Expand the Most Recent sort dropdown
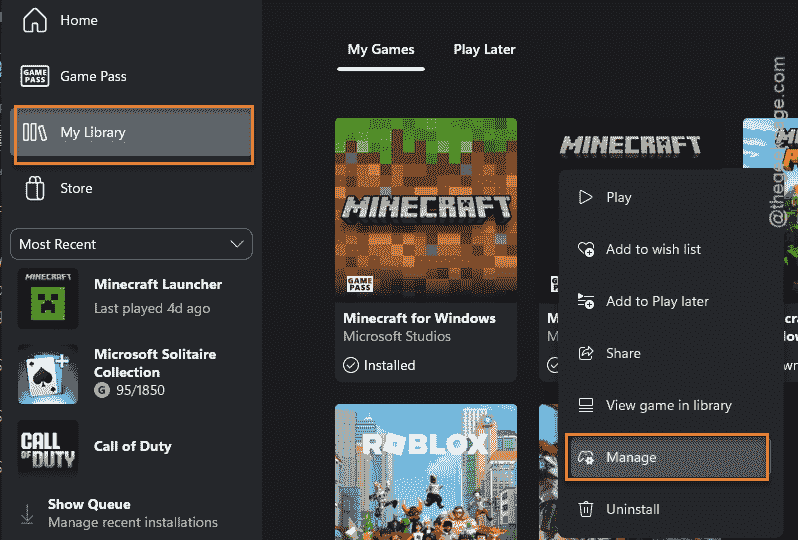Image resolution: width=798 pixels, height=540 pixels. click(x=131, y=244)
